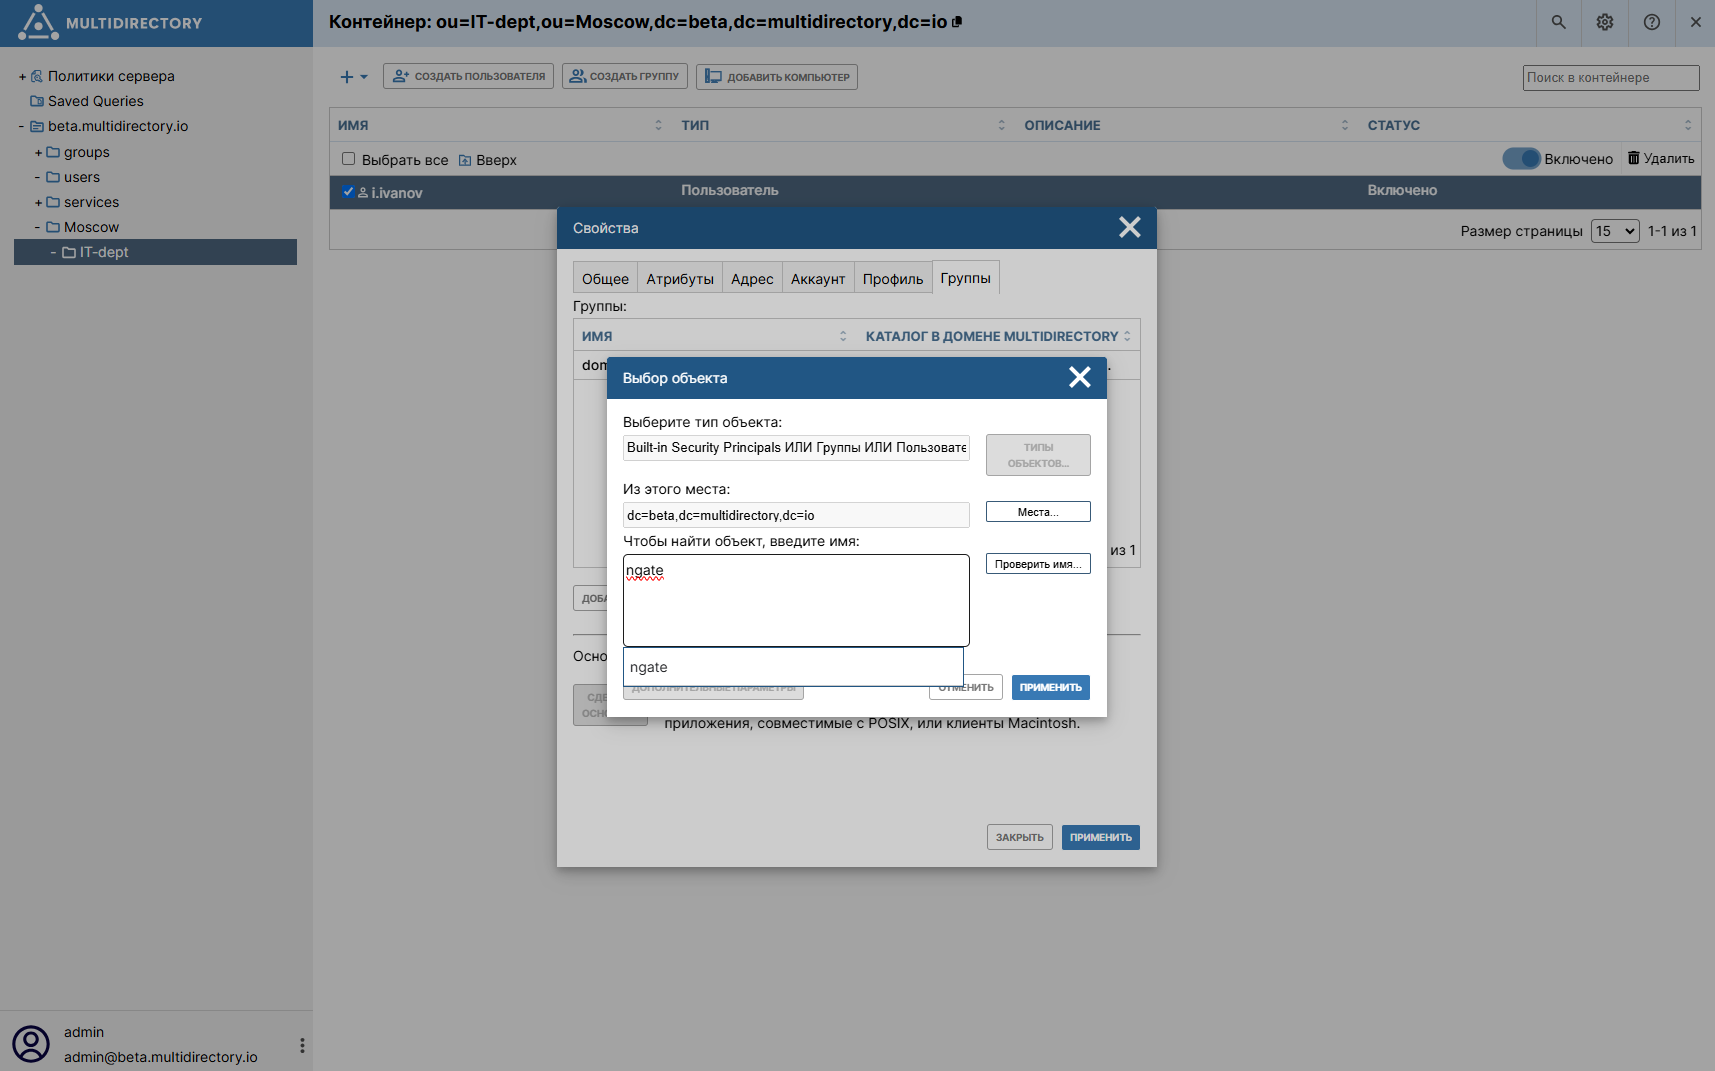
Task: Open settings via the gear icon
Action: (x=1605, y=22)
